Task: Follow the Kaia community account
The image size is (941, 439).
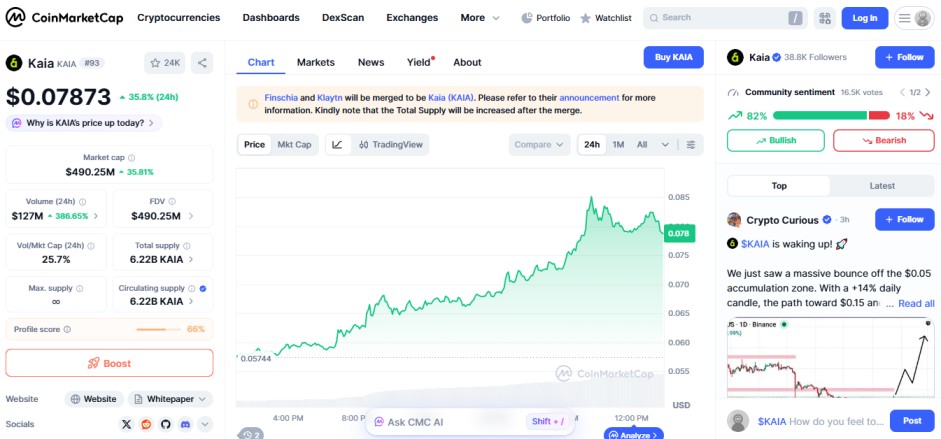Action: pyautogui.click(x=905, y=58)
